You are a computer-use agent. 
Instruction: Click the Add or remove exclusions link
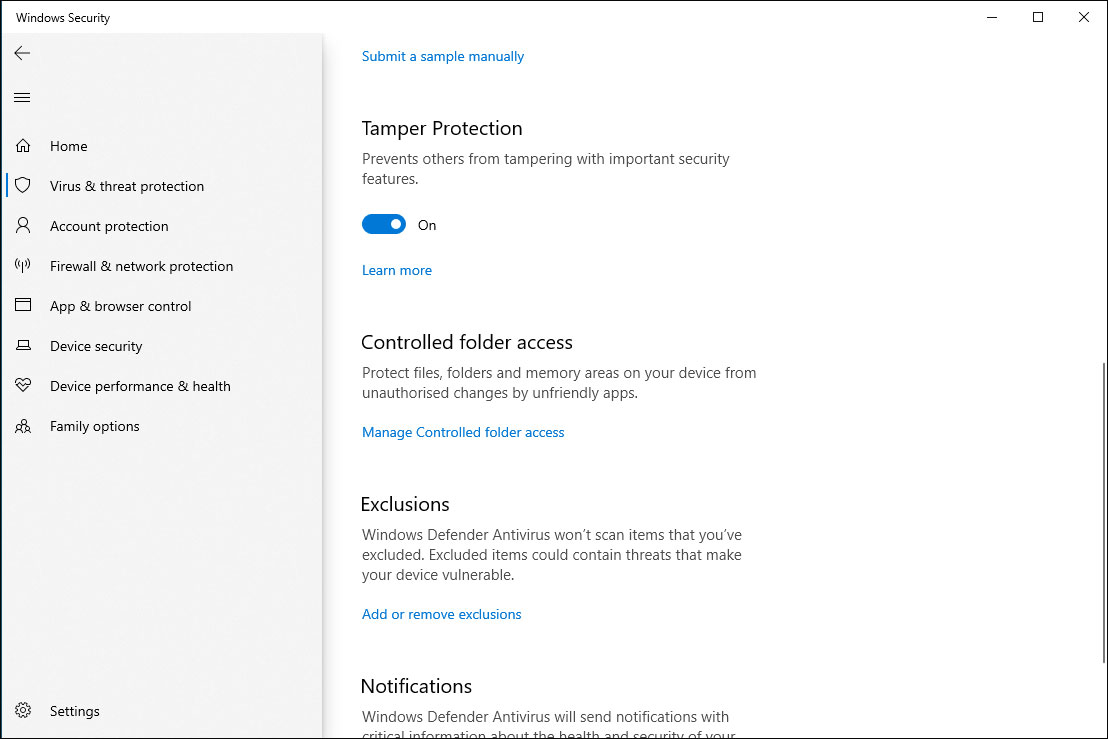click(x=442, y=614)
